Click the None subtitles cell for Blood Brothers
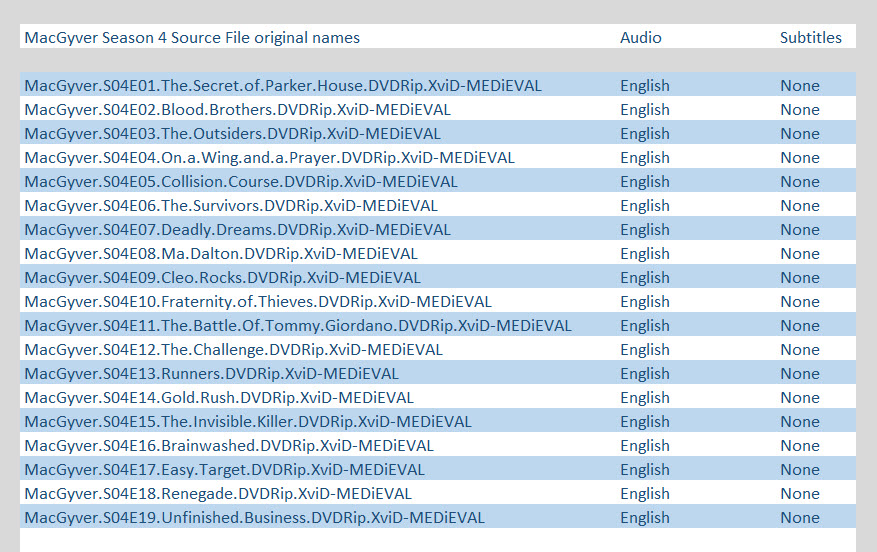This screenshot has height=552, width=877. (x=800, y=110)
